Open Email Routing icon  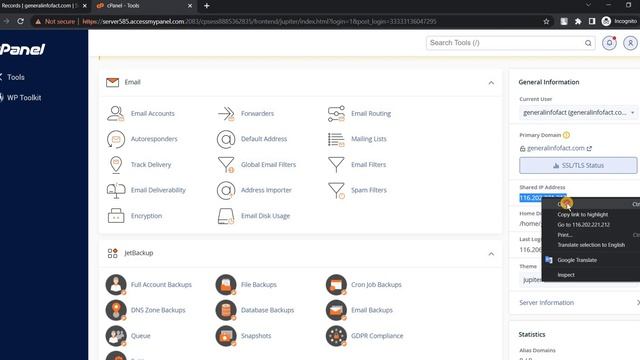tap(336, 113)
